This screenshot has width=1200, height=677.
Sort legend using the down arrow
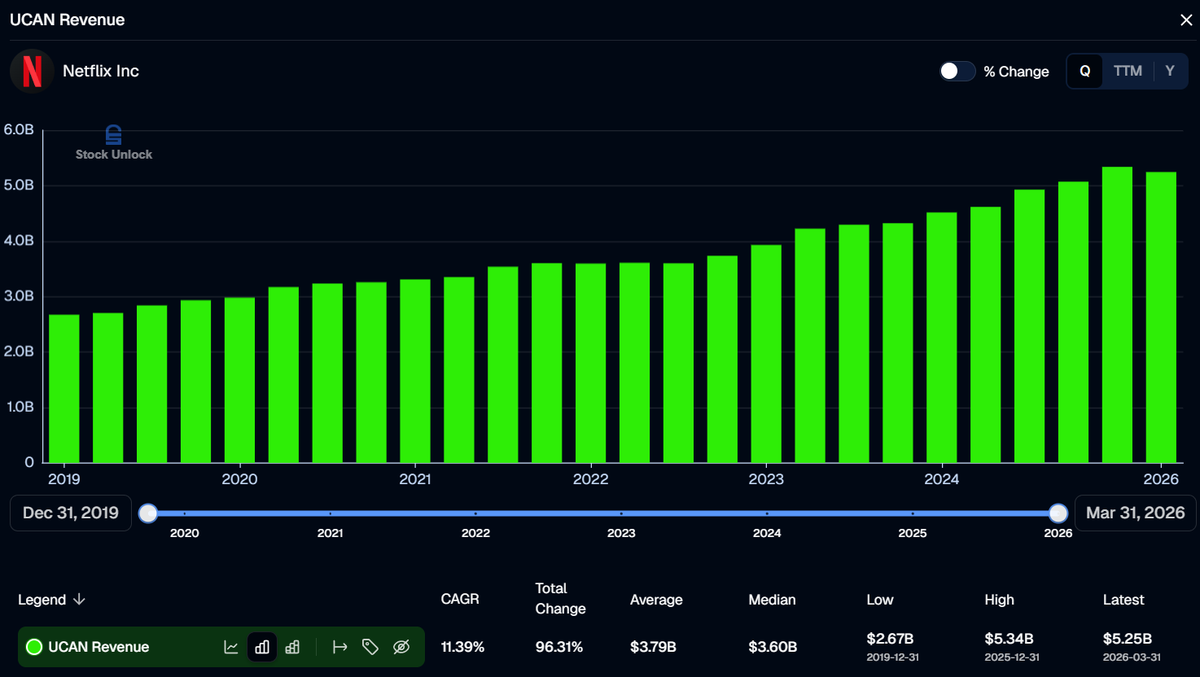coord(79,600)
